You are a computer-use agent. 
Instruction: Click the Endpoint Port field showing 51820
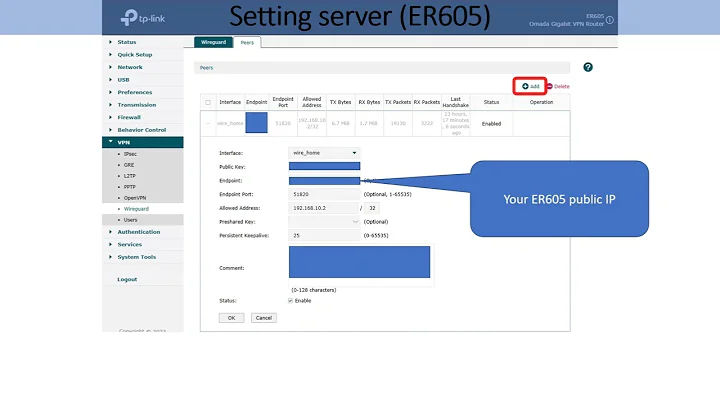pos(324,194)
